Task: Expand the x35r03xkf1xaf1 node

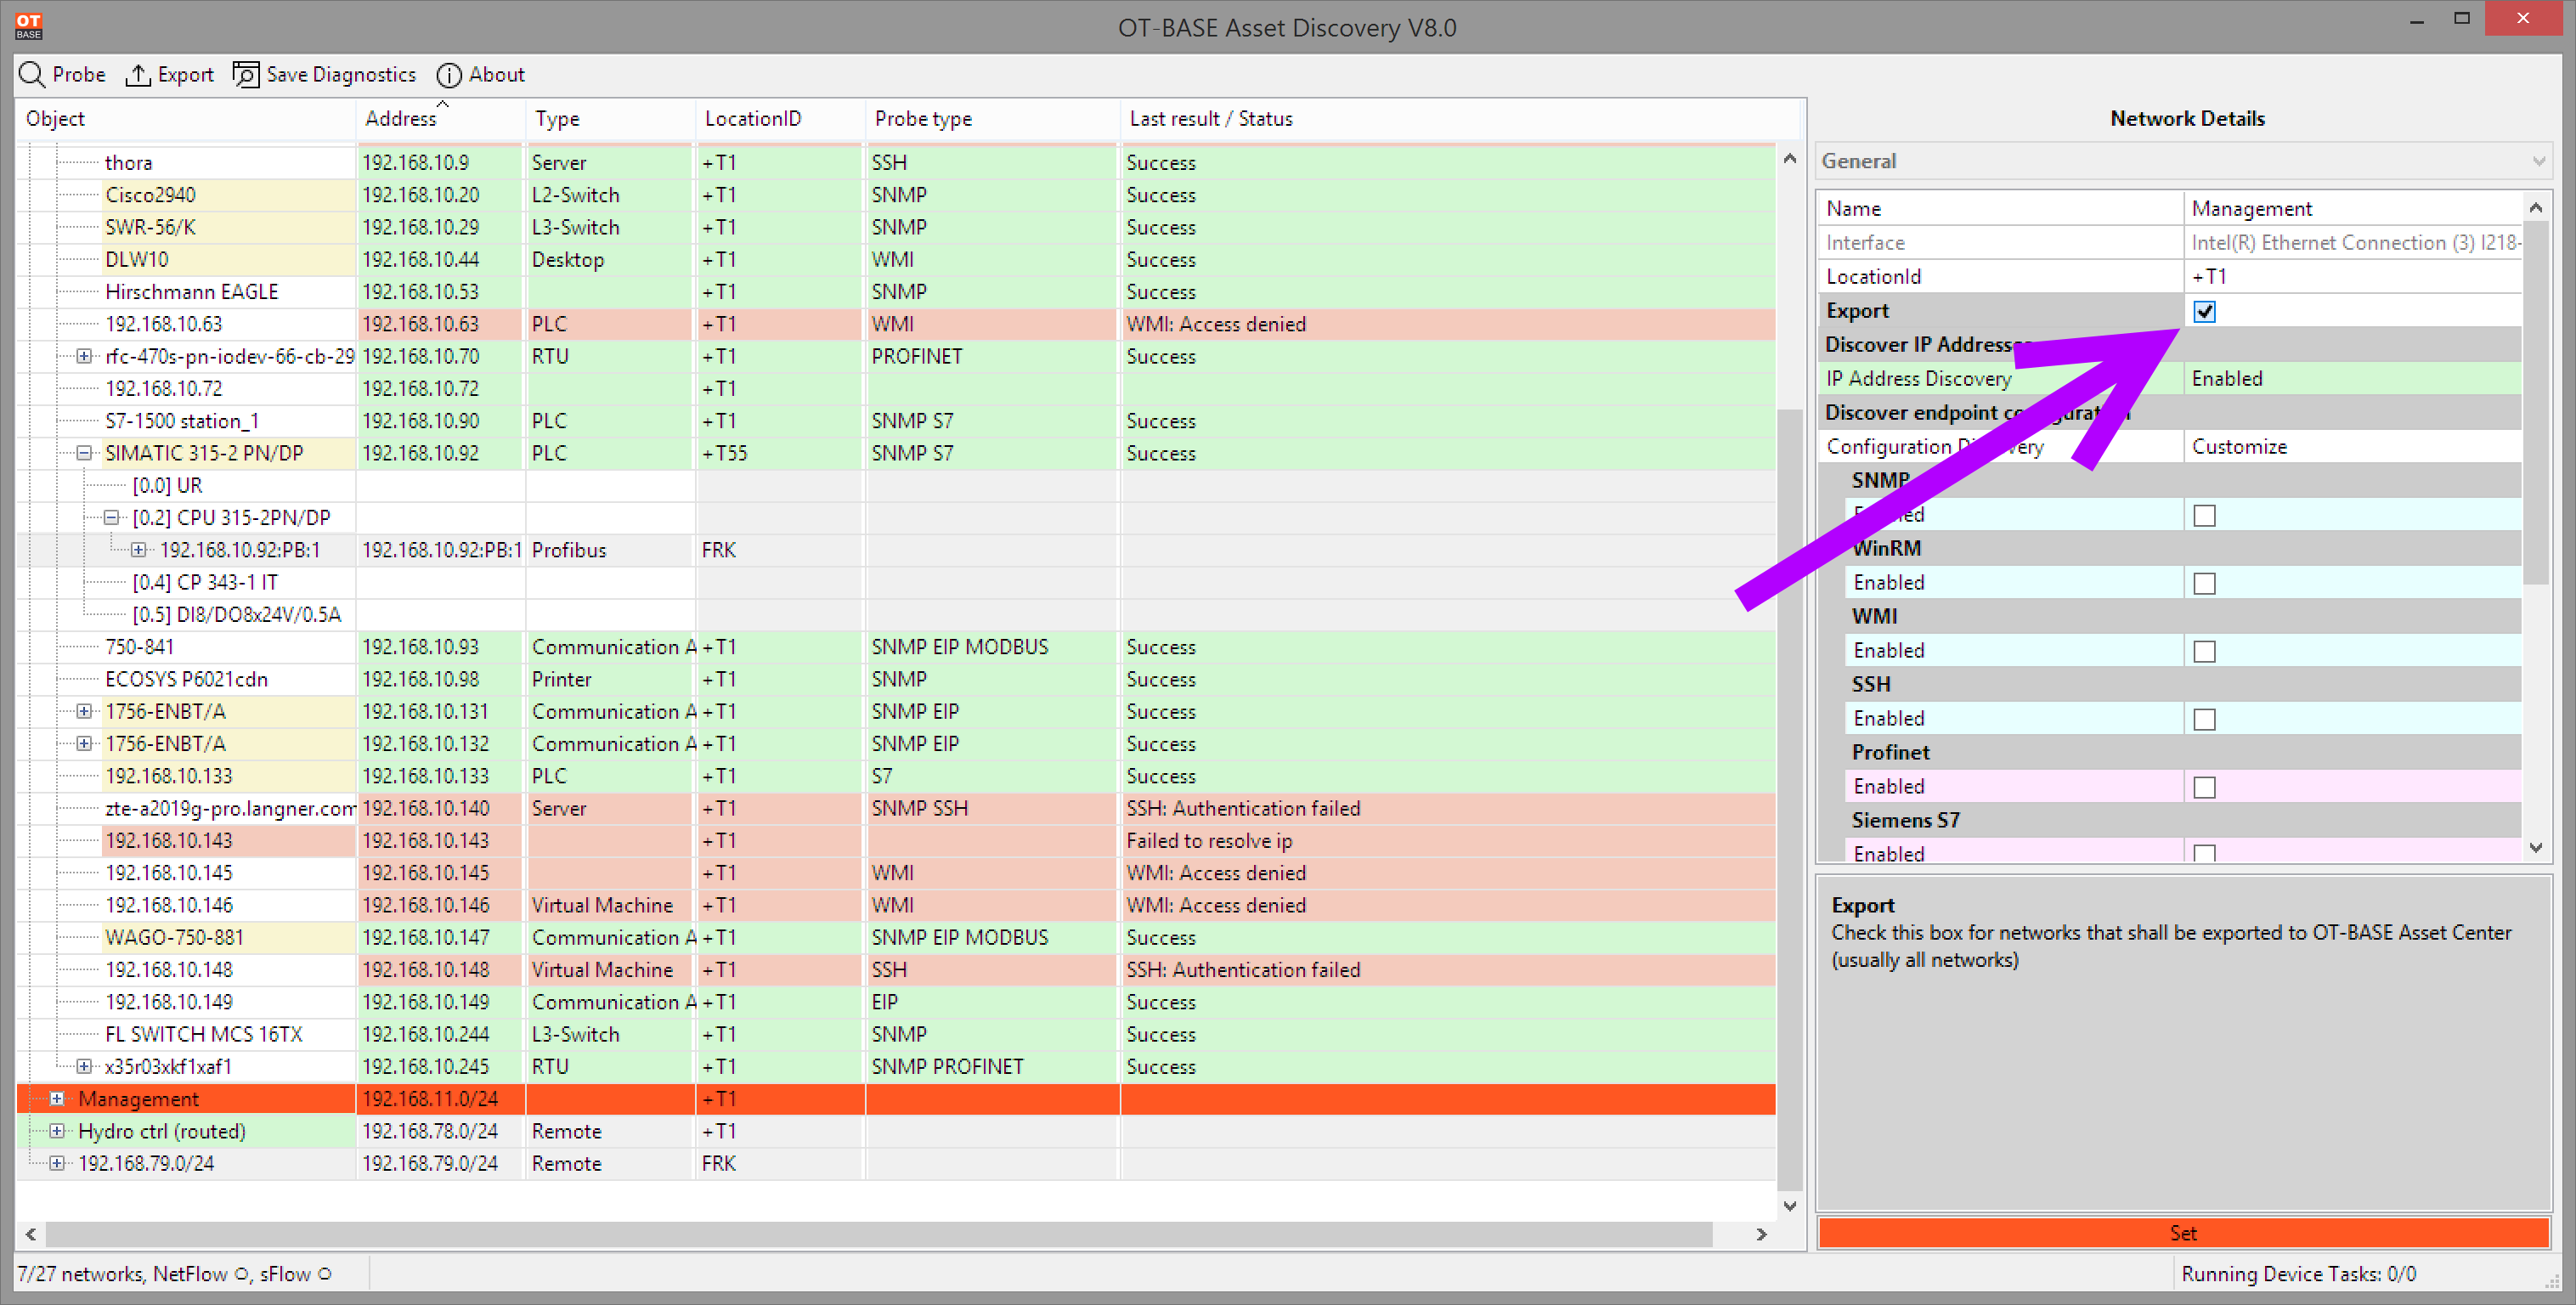Action: click(x=84, y=1066)
